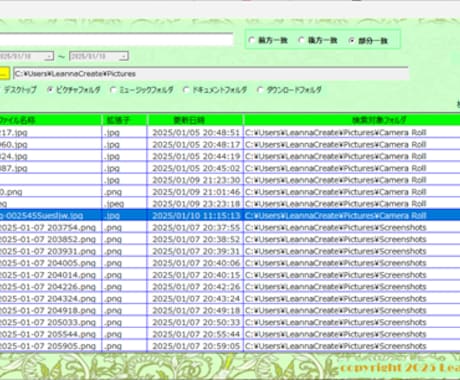Screen dimensions: 460x380
Task: Click the yellow folder browse button
Action: 4,74
